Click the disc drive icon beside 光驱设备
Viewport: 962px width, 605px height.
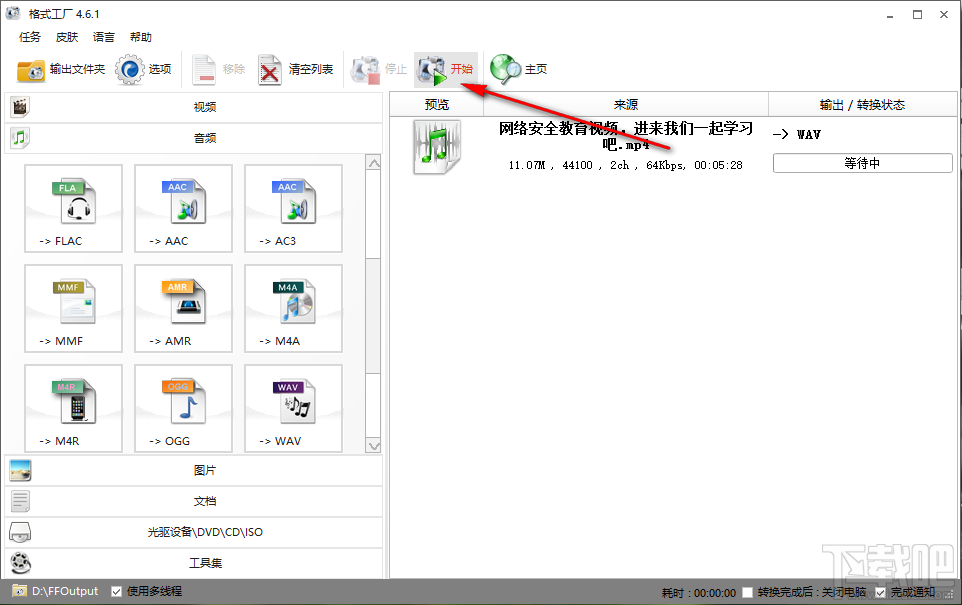(x=20, y=533)
